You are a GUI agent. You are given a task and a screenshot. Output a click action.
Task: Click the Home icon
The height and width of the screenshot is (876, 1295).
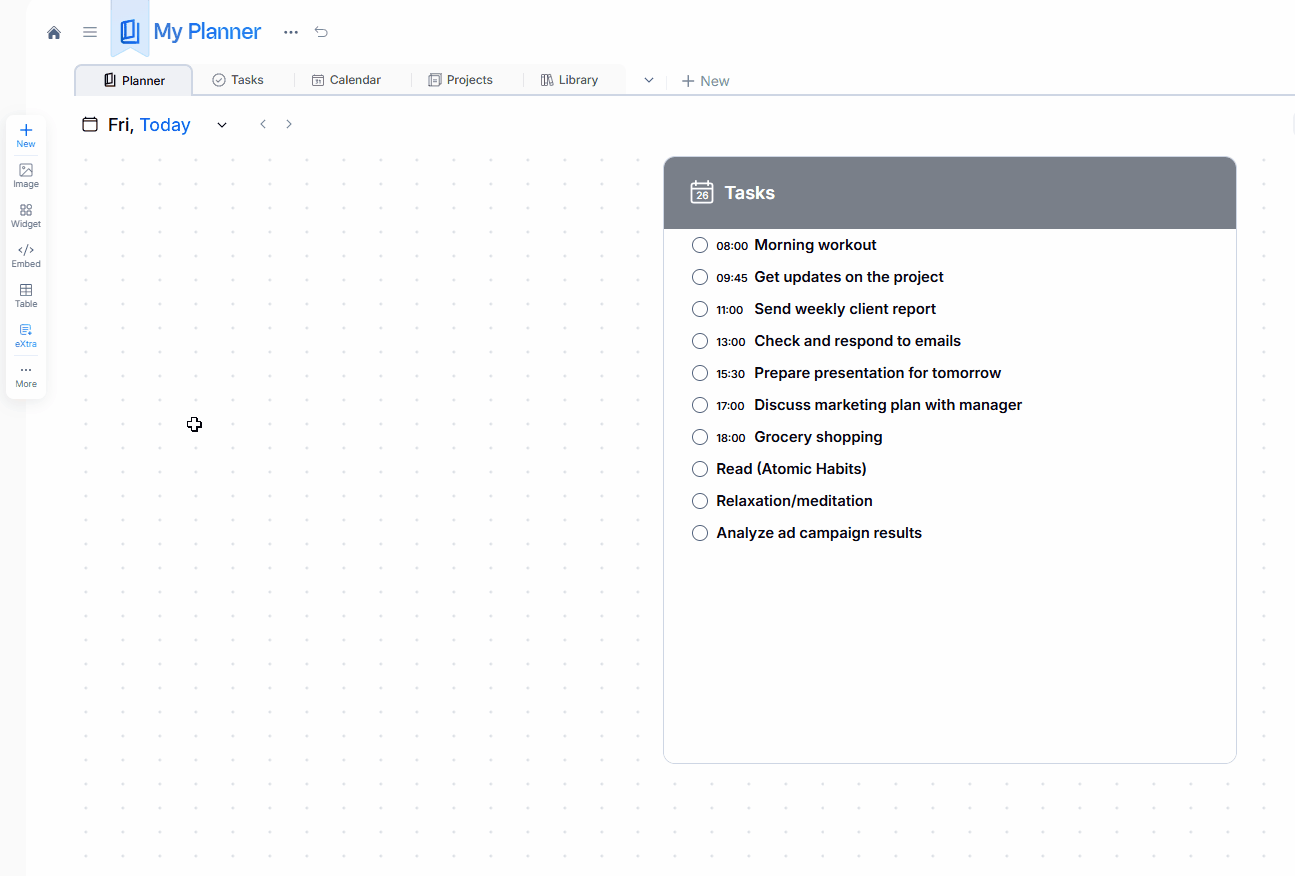point(54,33)
